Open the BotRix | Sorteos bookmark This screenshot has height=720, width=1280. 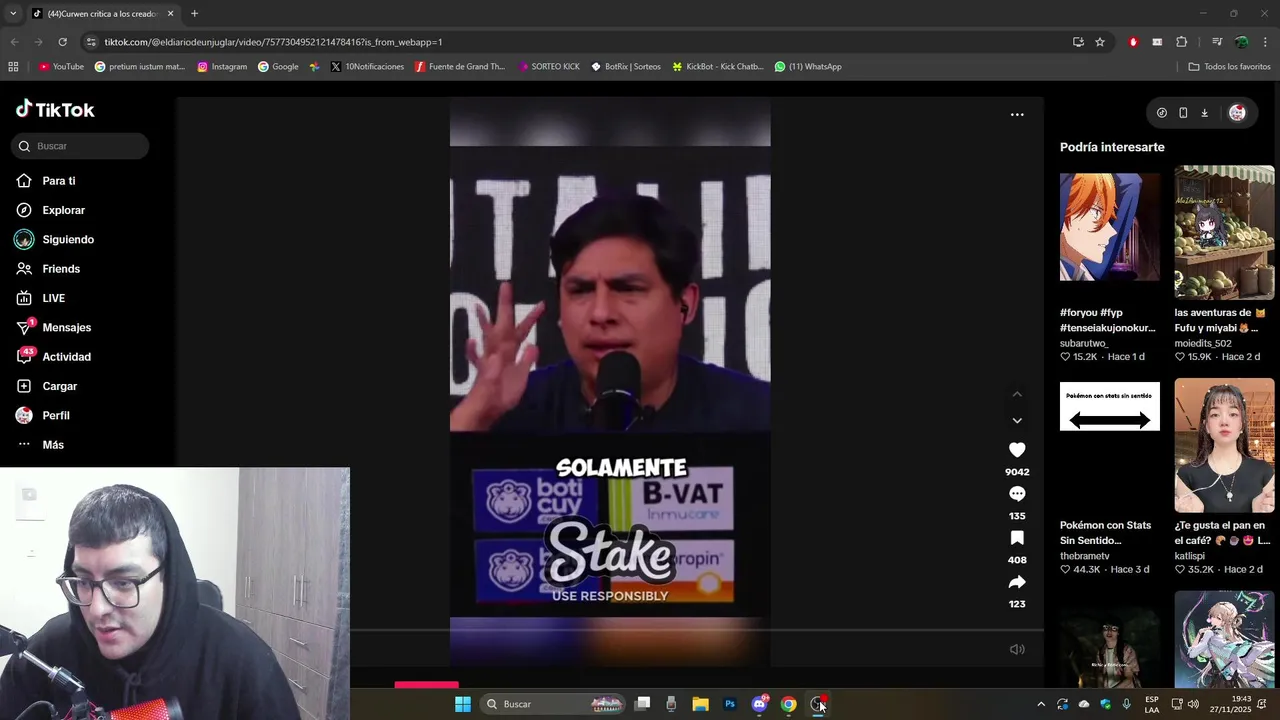click(x=625, y=67)
